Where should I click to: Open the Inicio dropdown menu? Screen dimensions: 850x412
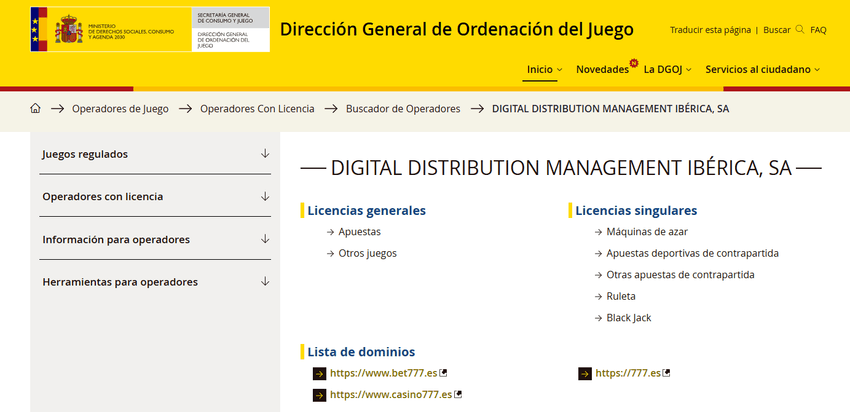(x=544, y=69)
